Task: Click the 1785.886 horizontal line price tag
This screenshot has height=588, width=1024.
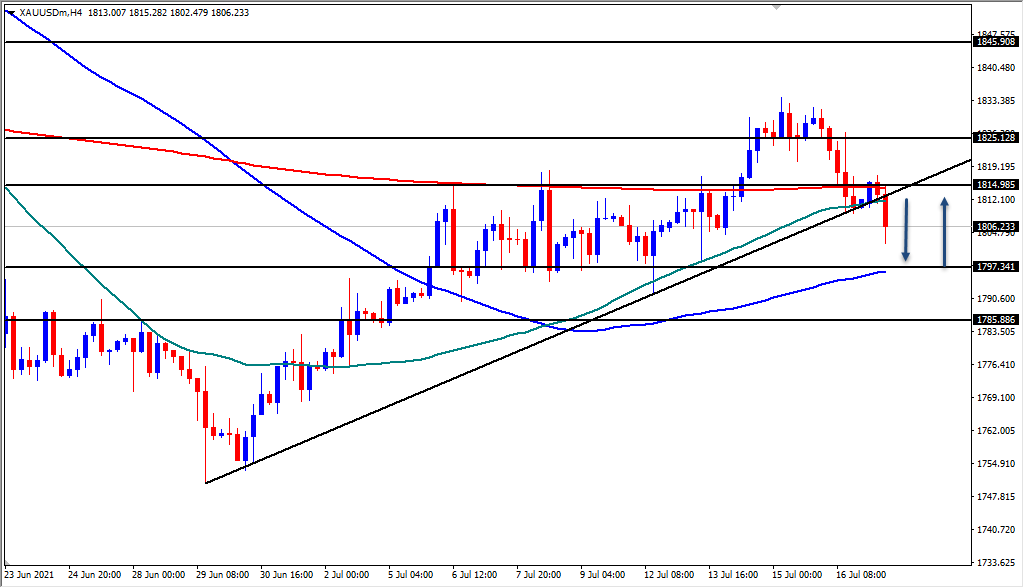Action: click(x=996, y=319)
